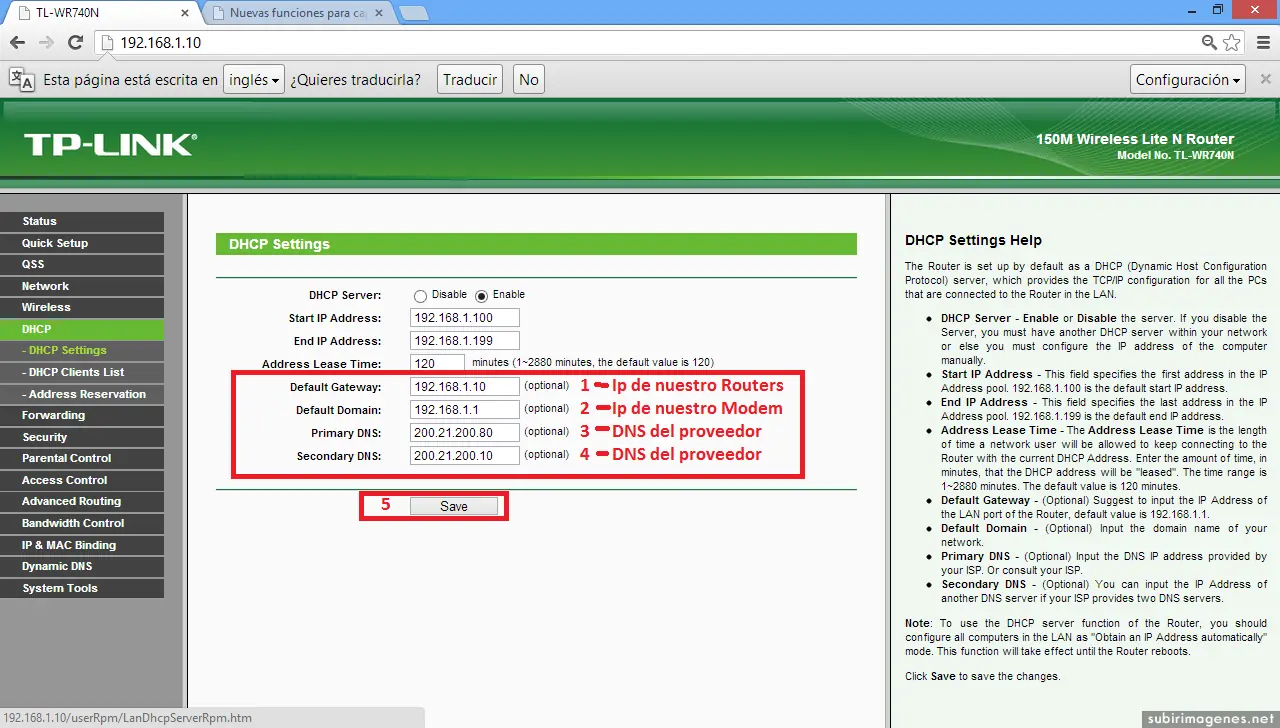Image resolution: width=1280 pixels, height=728 pixels.
Task: Open the Security menu
Action: click(x=82, y=437)
